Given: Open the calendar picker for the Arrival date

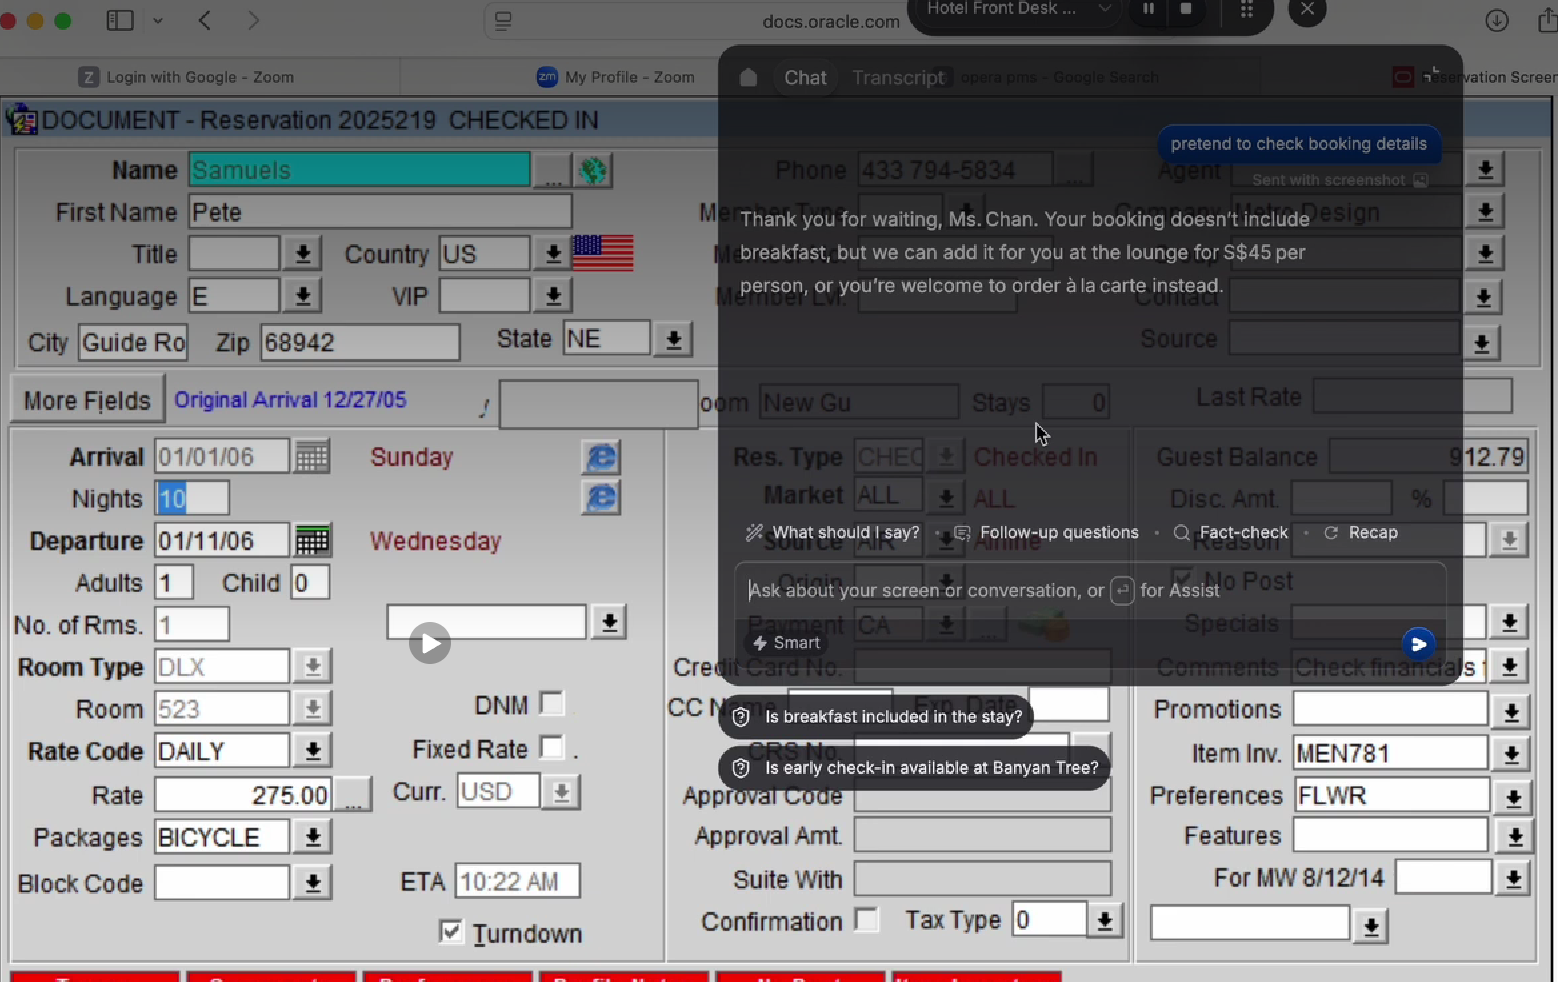Looking at the screenshot, I should [311, 455].
